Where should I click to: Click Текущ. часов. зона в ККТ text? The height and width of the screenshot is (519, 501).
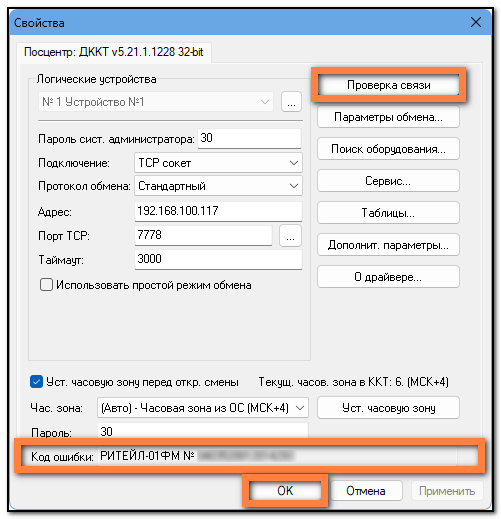[354, 382]
